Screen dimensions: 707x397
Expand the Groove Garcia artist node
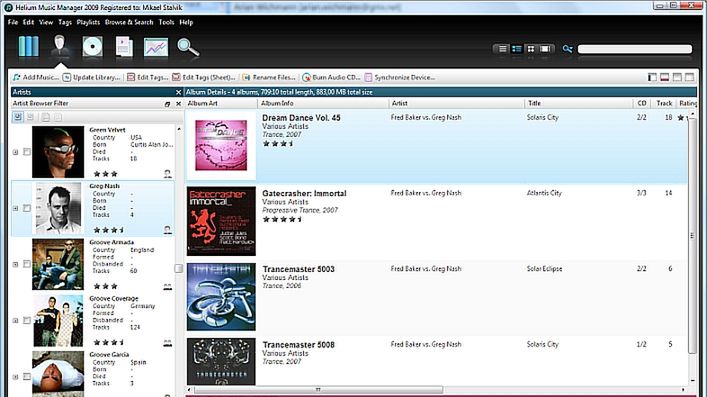(15, 377)
